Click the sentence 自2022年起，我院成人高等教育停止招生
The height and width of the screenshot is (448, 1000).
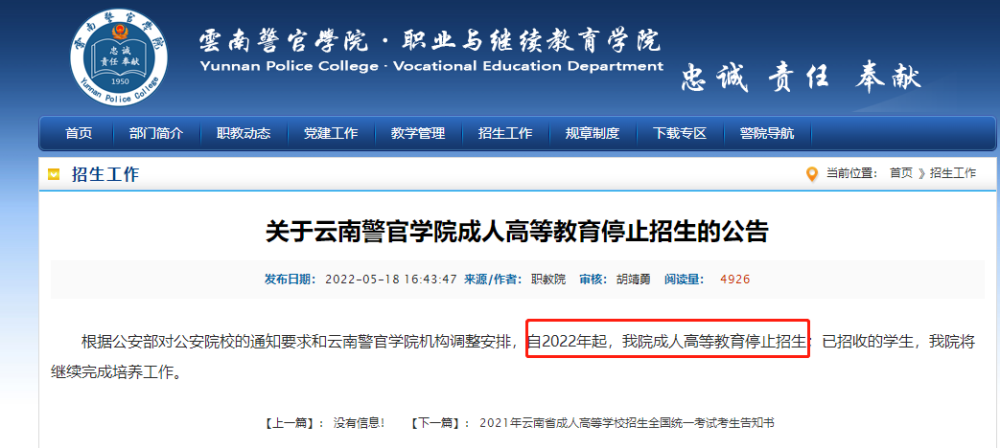click(x=667, y=341)
